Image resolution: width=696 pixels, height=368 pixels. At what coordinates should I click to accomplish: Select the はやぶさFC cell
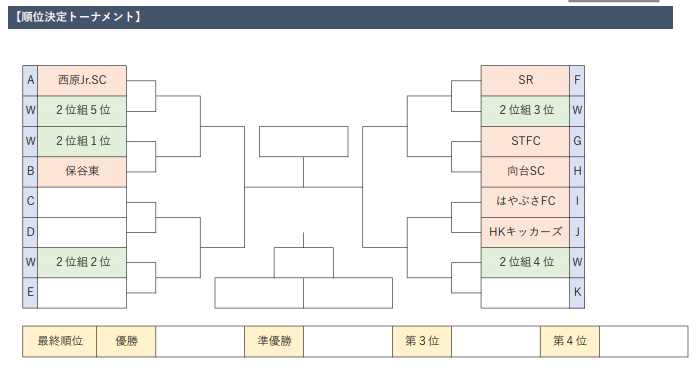525,202
